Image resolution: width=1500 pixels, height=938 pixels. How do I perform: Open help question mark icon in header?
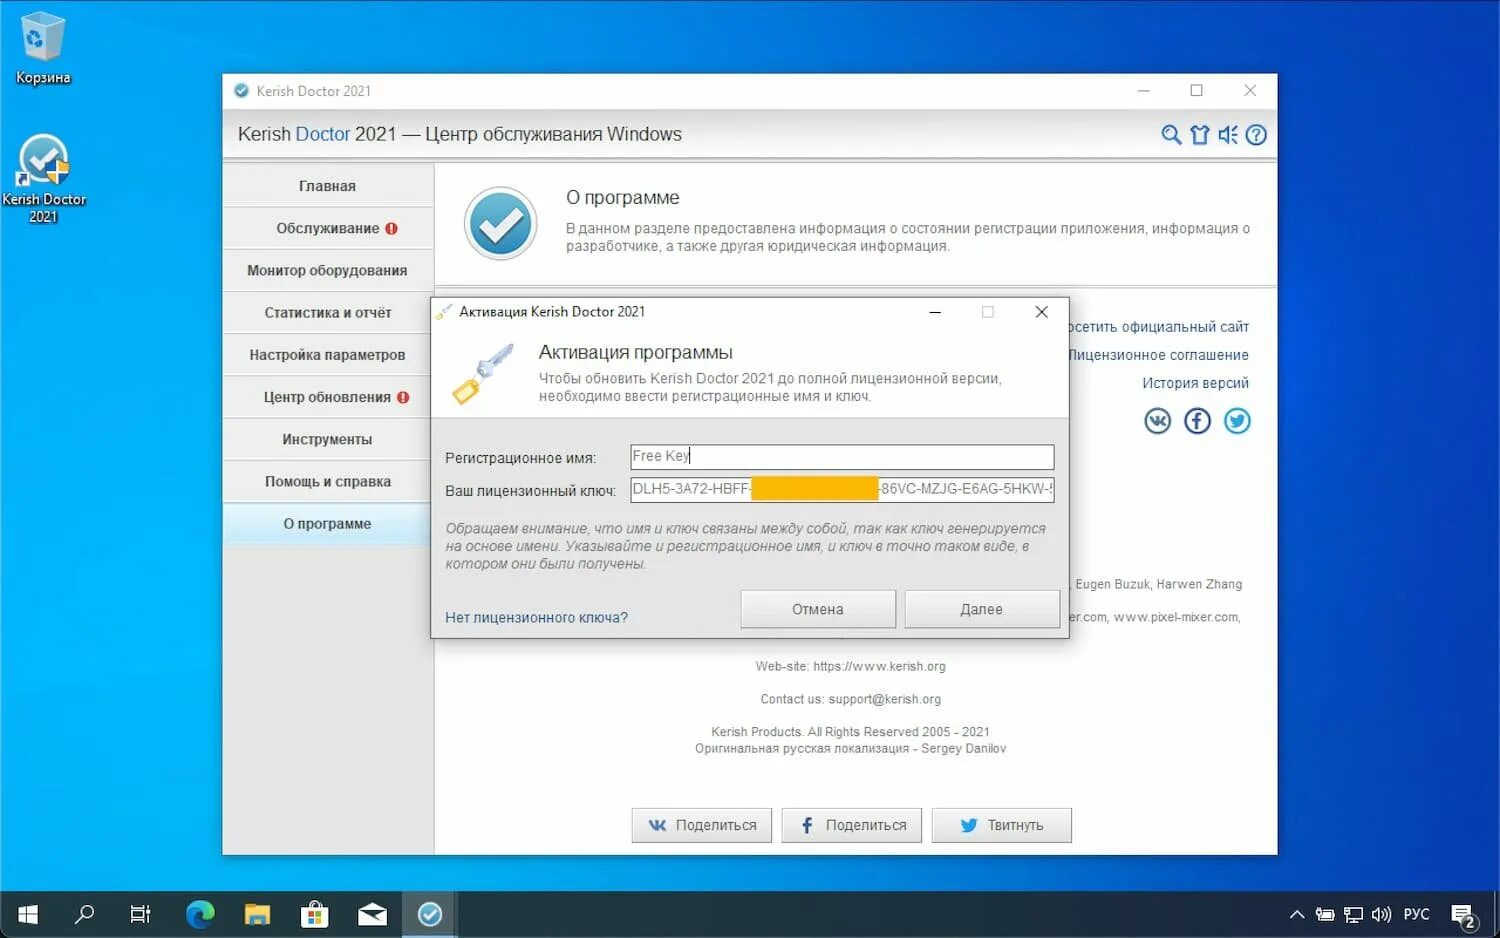coord(1256,135)
